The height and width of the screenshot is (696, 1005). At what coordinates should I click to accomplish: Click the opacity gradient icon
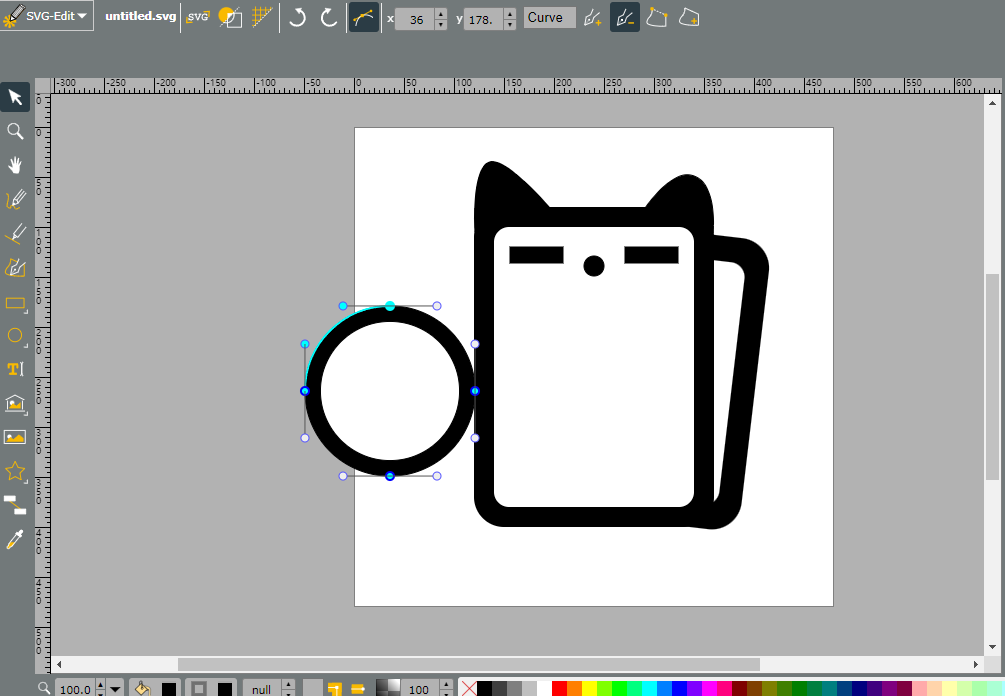coord(388,688)
